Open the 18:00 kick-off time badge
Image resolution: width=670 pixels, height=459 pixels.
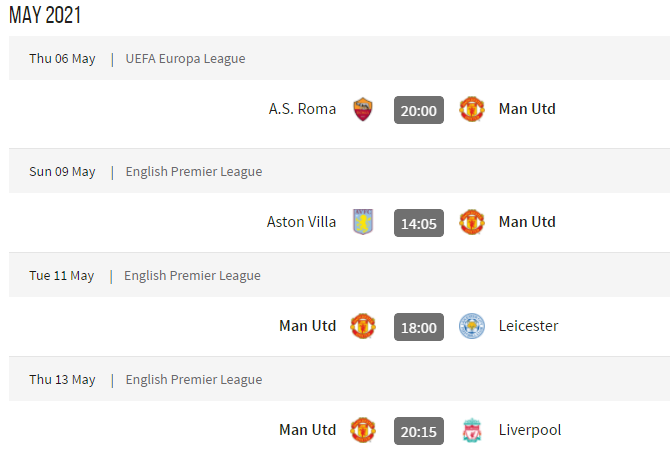point(419,327)
